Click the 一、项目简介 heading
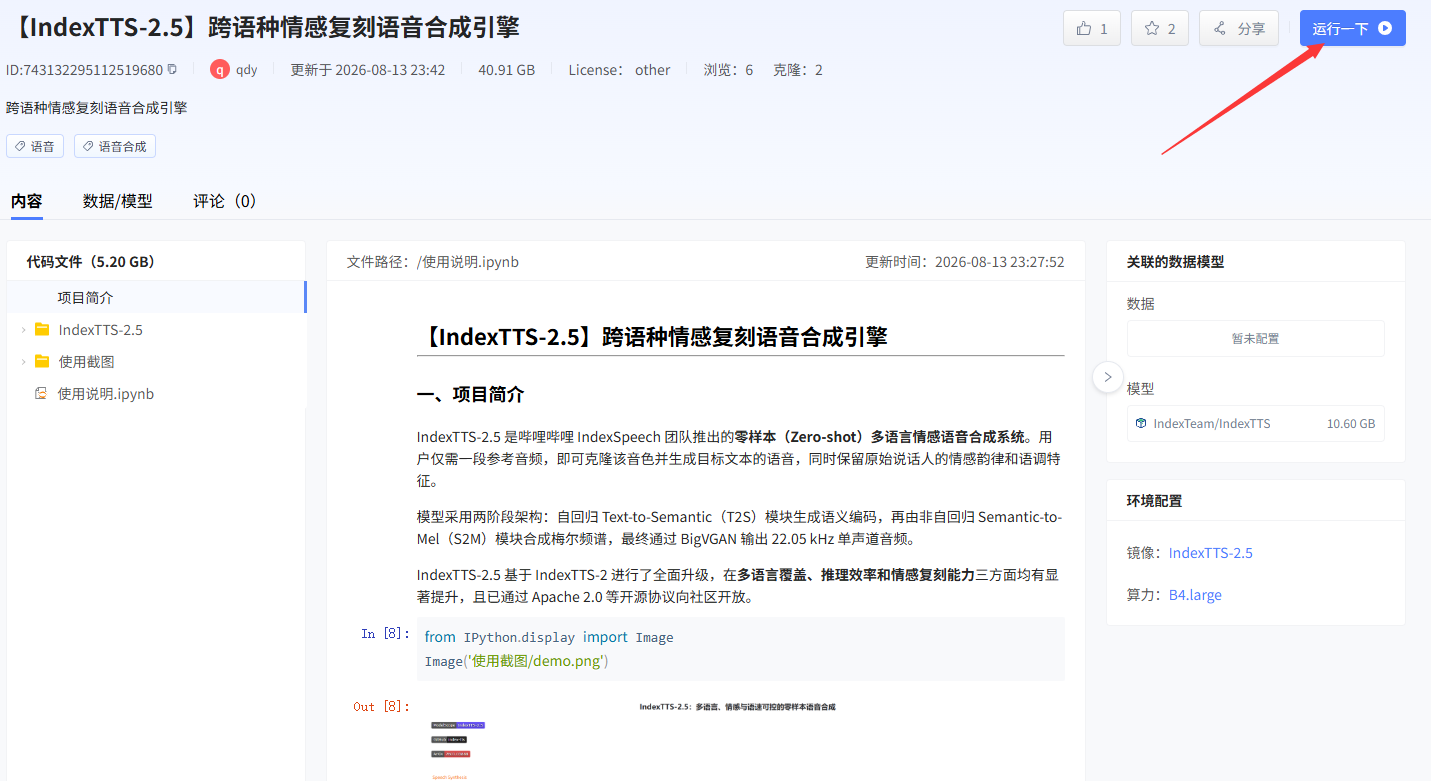 coord(470,394)
